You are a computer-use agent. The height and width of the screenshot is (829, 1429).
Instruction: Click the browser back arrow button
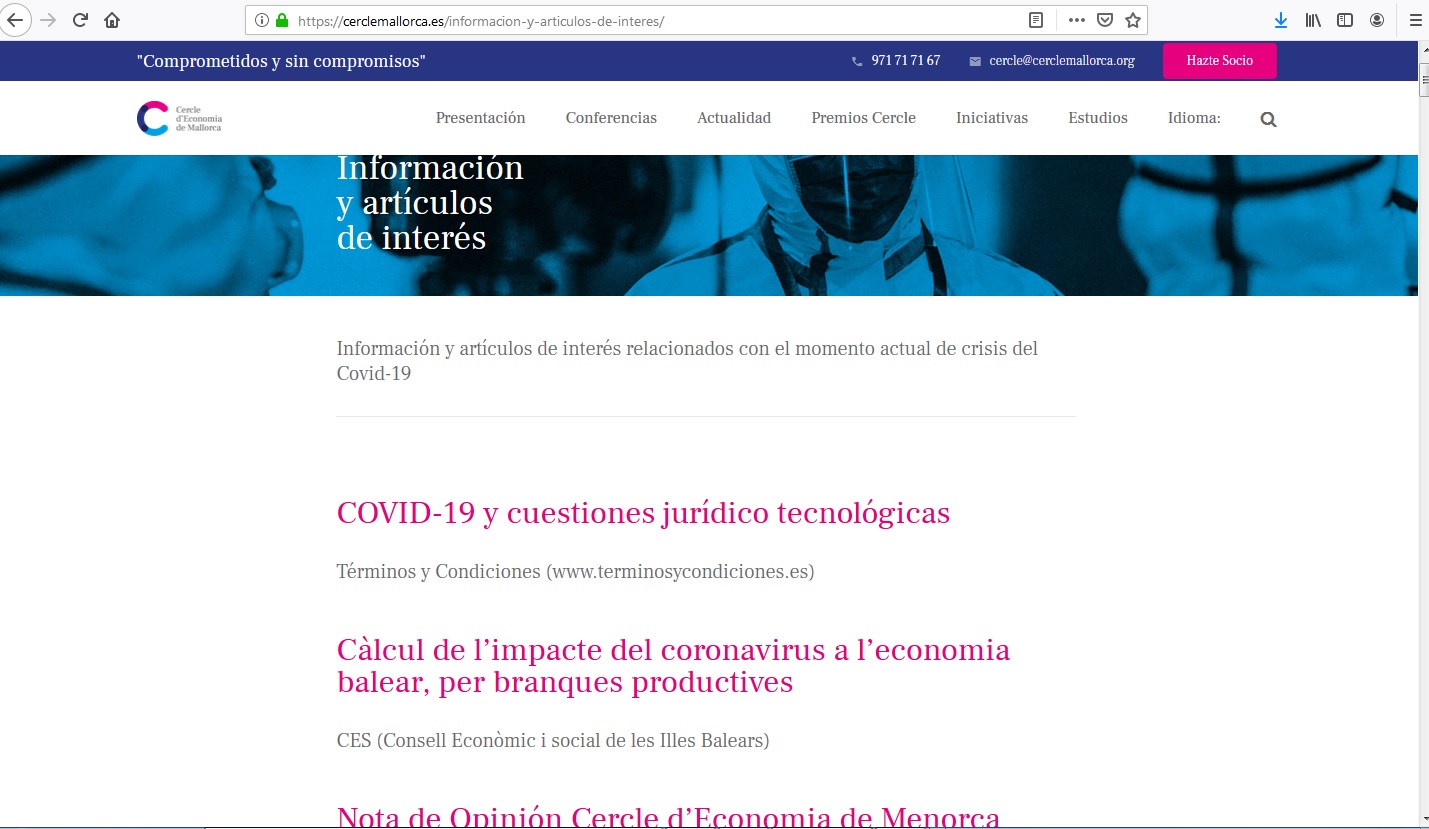click(x=17, y=20)
